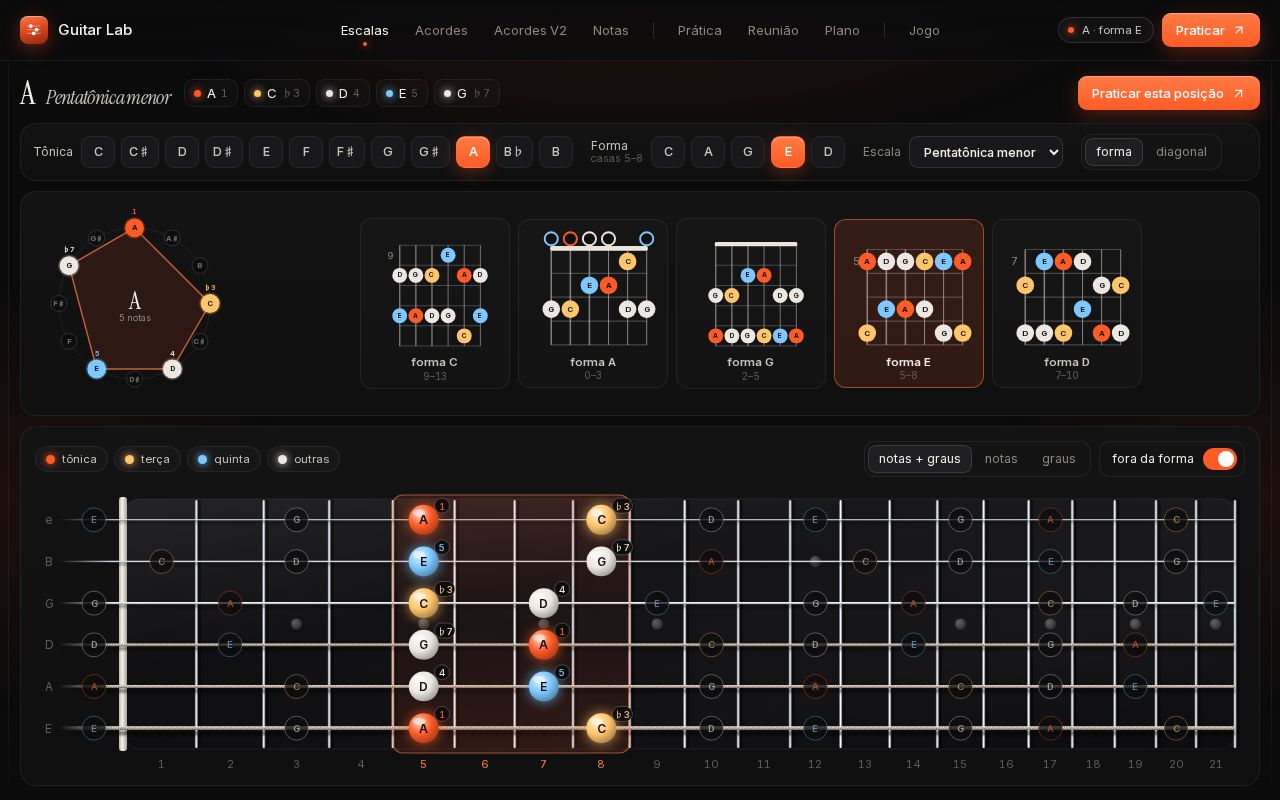
Task: Go to the Notas tab
Action: 611,30
